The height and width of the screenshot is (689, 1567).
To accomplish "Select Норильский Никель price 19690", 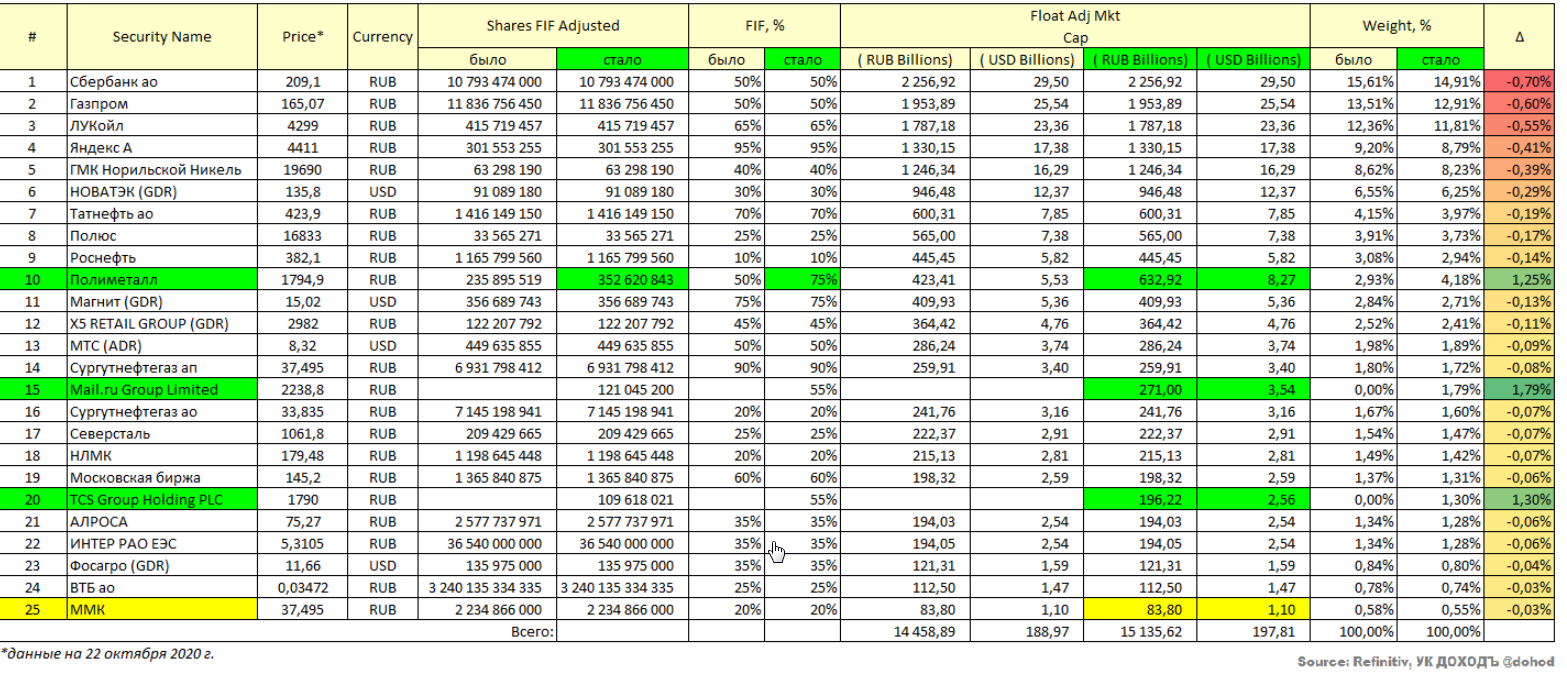I will click(x=303, y=169).
